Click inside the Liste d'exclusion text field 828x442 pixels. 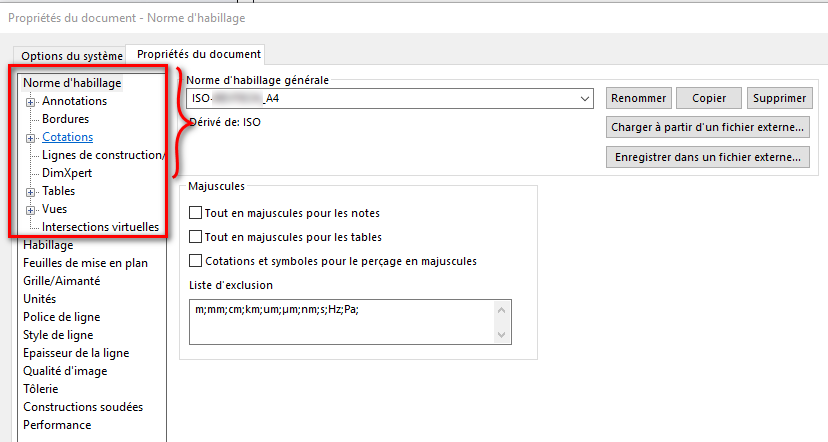tap(342, 322)
